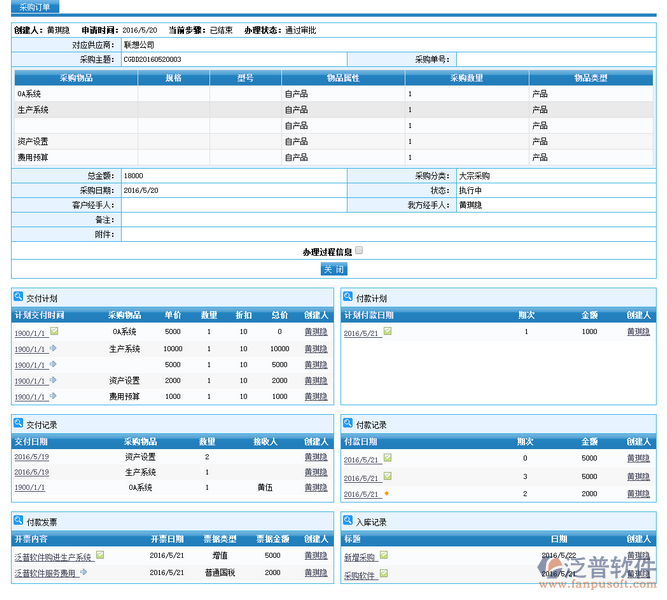The width and height of the screenshot is (667, 600).
Task: Click arrow icon beside 泛普软件服务费用 invoice
Action: 84,572
